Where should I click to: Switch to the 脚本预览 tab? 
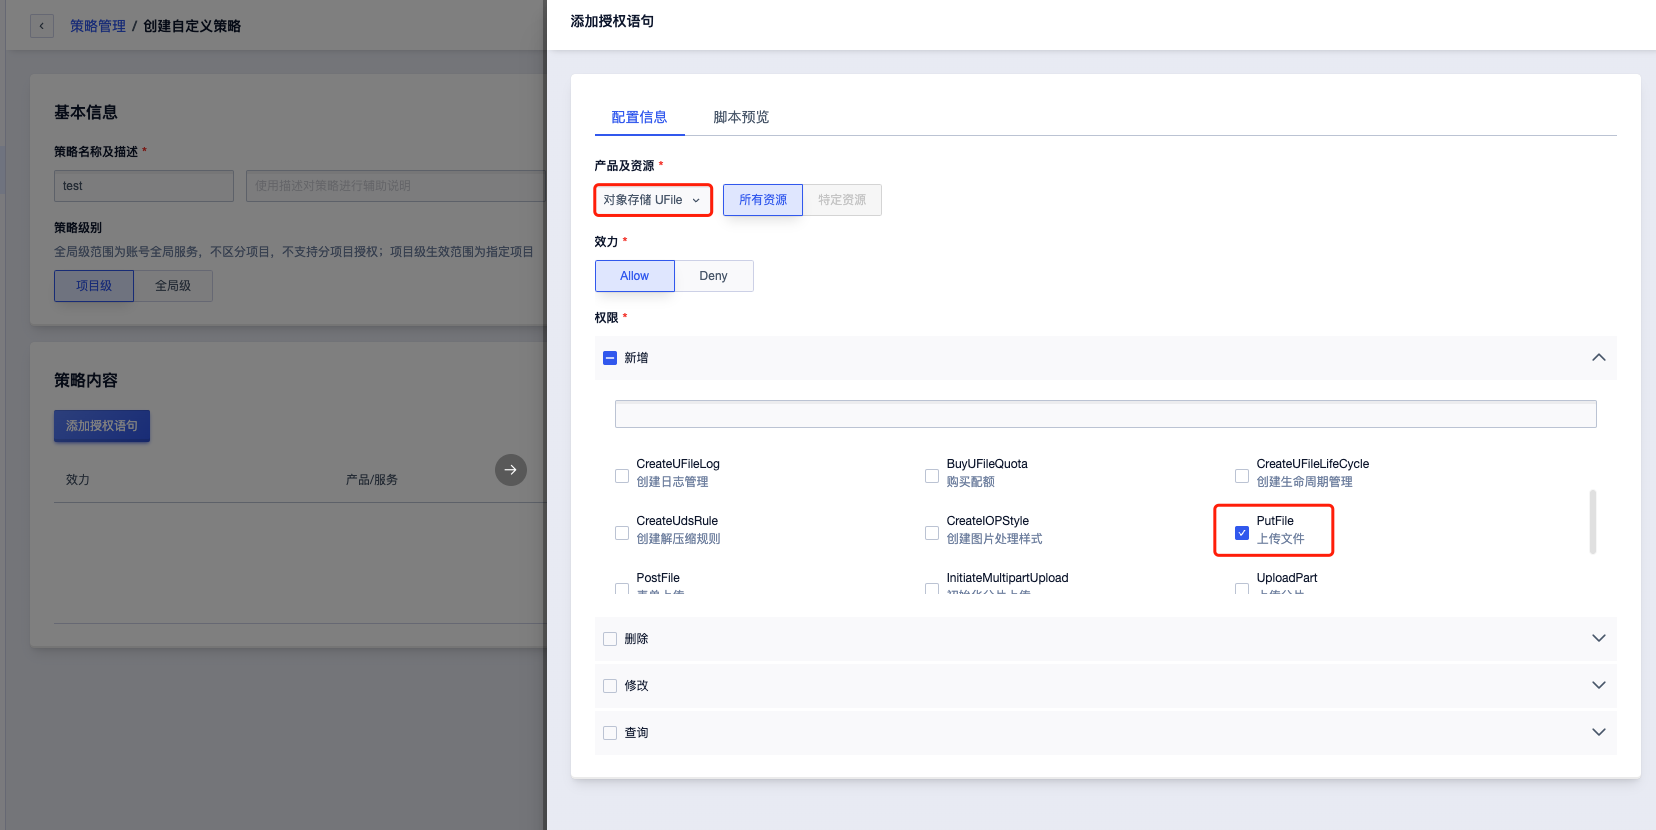point(741,117)
